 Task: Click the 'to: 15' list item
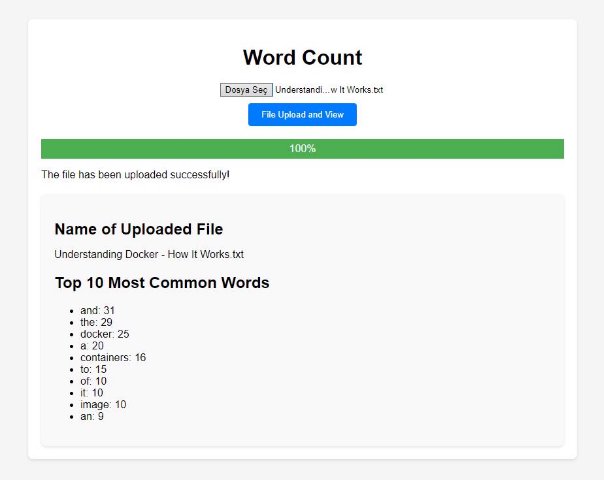[x=93, y=369]
